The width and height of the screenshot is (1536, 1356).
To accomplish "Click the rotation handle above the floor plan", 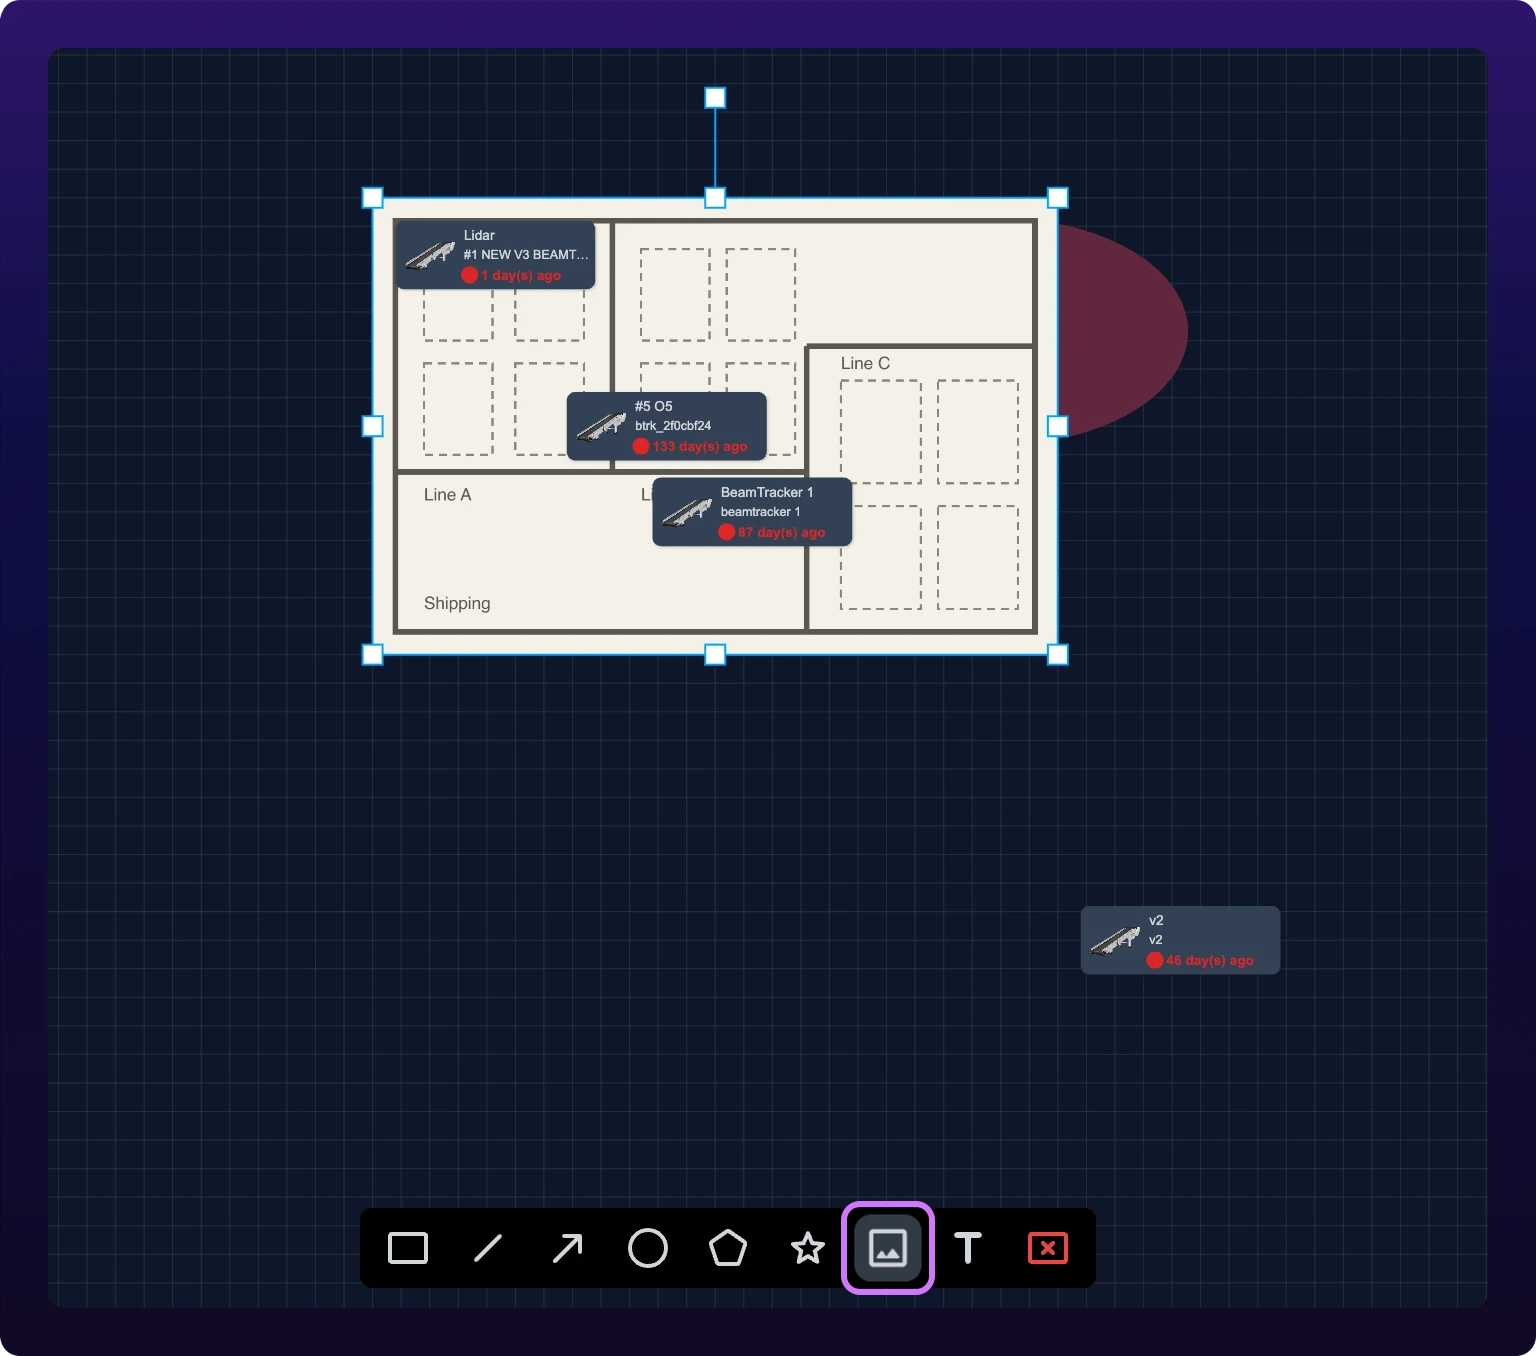I will click(715, 98).
